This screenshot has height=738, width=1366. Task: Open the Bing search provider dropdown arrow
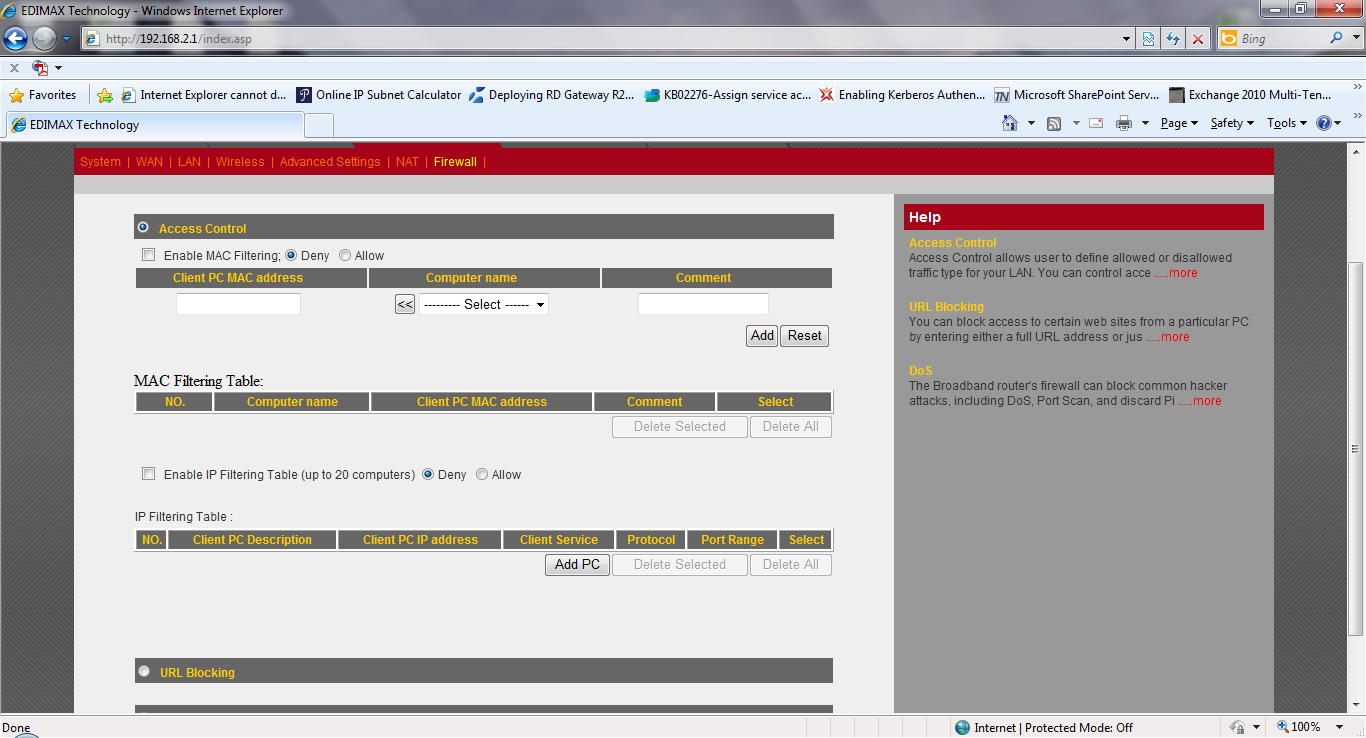point(1355,39)
